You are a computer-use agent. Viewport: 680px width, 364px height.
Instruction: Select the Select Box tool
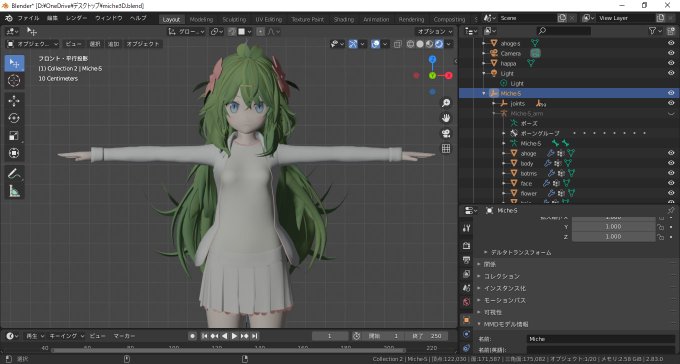point(14,63)
